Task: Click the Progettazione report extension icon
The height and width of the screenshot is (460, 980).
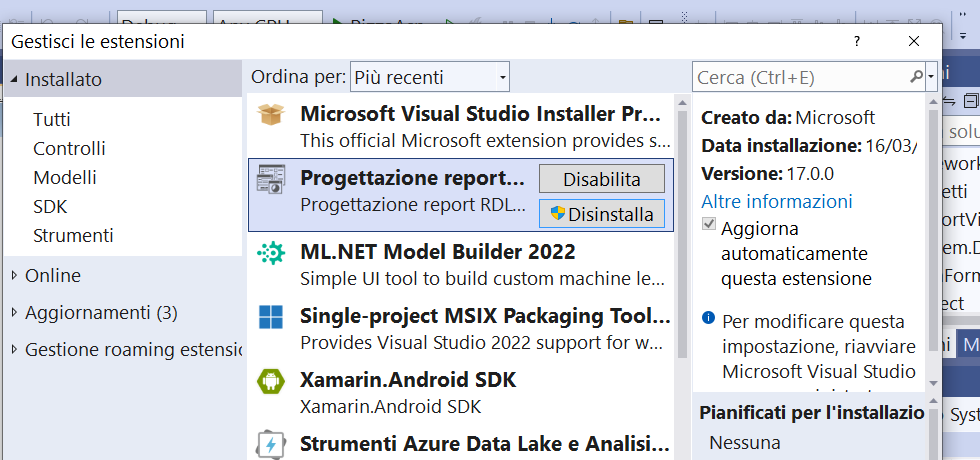Action: tap(271, 179)
